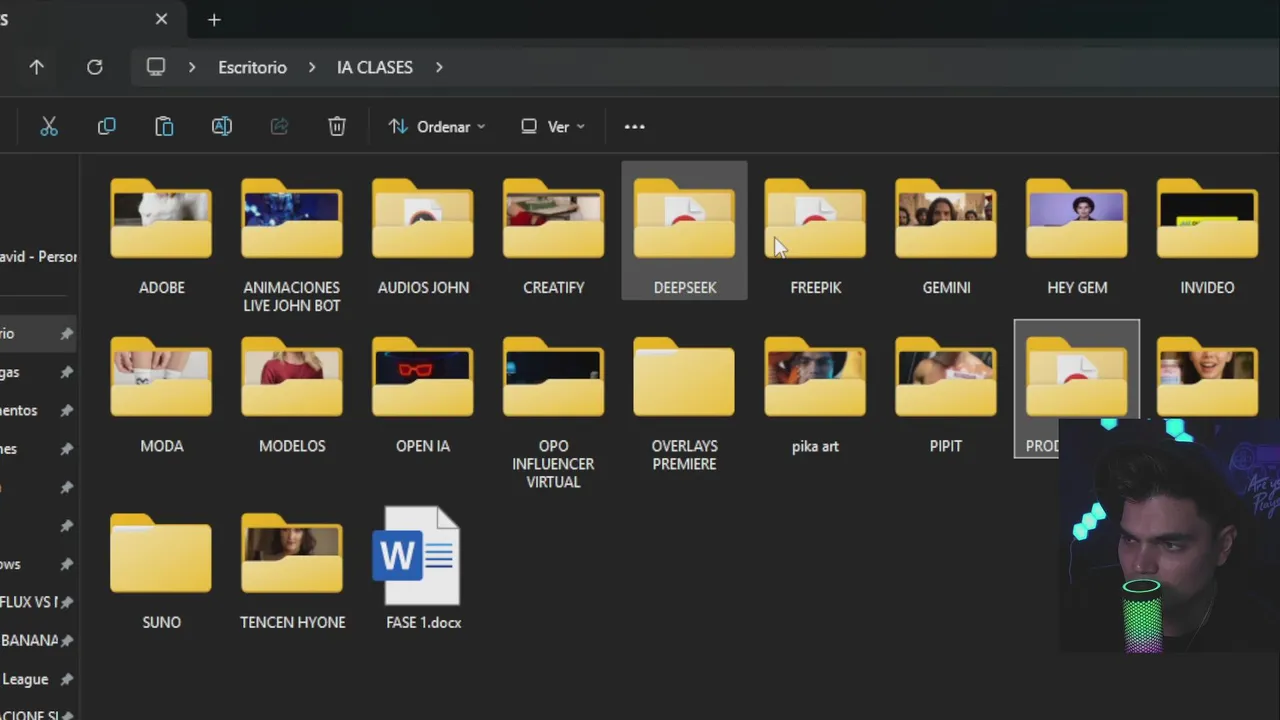Expand chevron before Escritorio in path
This screenshot has width=1280, height=720.
pos(192,67)
